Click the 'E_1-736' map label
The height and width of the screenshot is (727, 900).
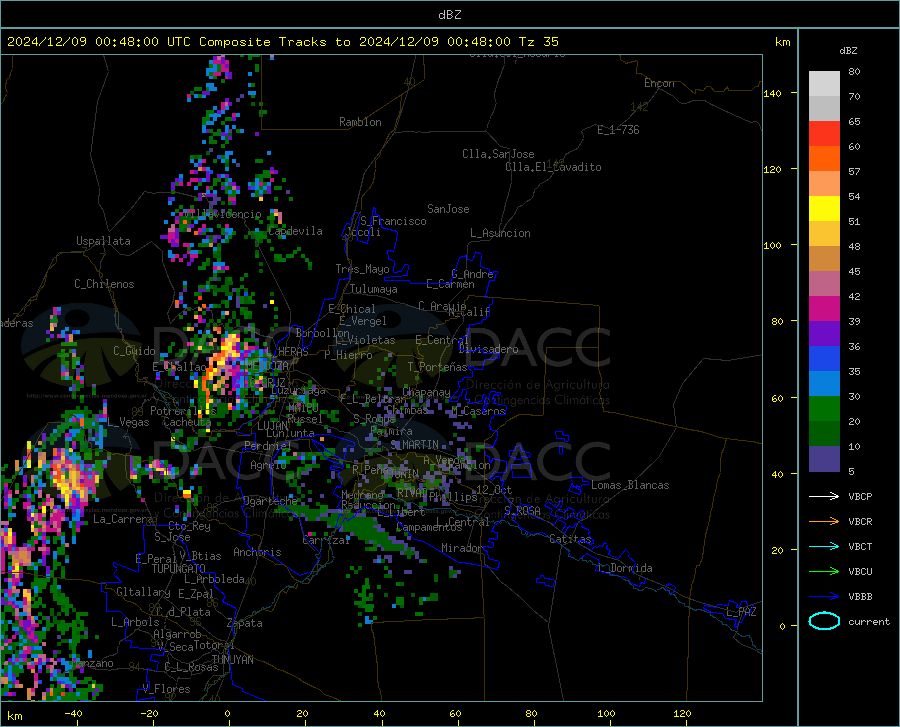(618, 130)
